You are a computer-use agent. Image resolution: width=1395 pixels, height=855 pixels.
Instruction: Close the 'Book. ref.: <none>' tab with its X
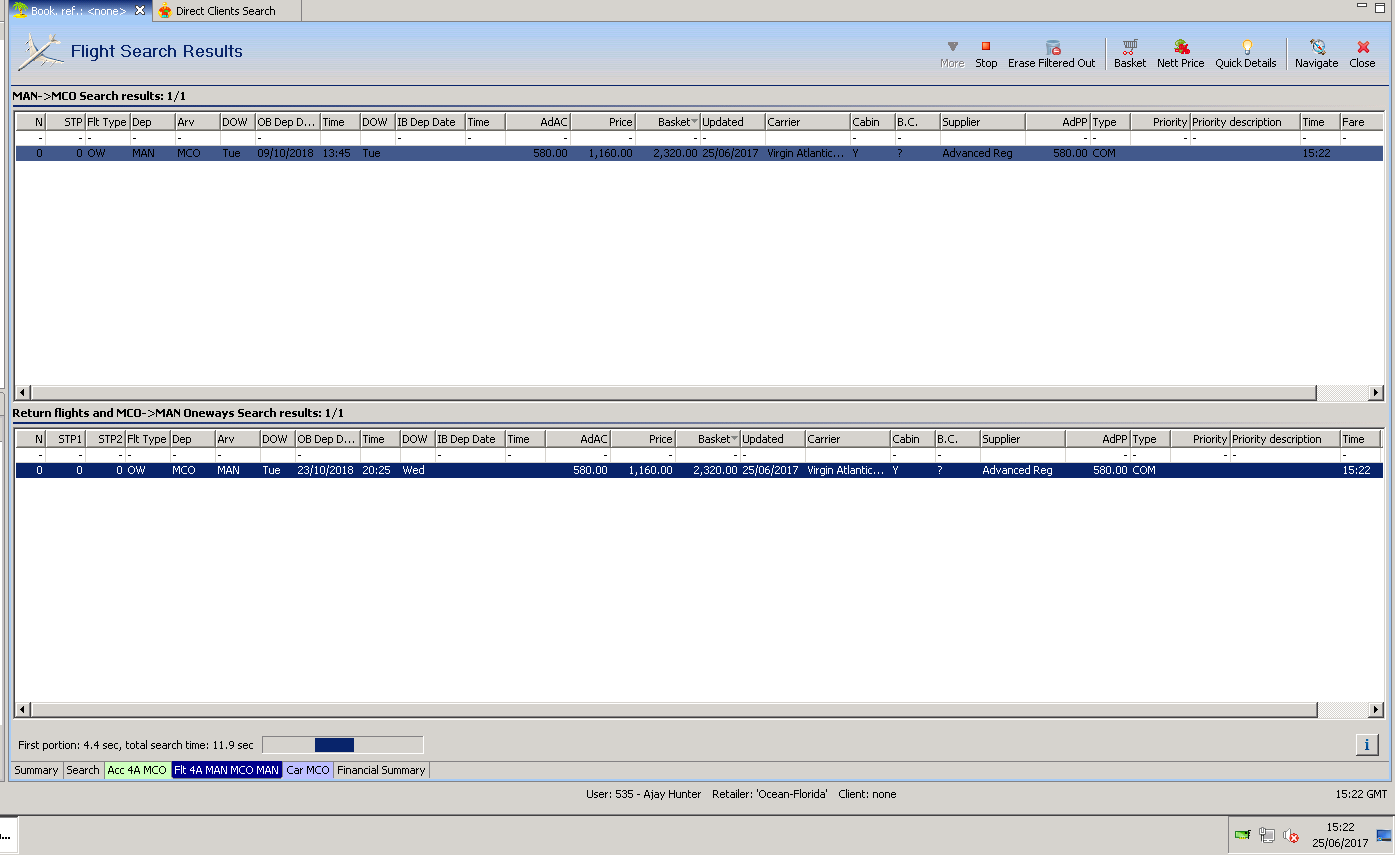[x=140, y=11]
